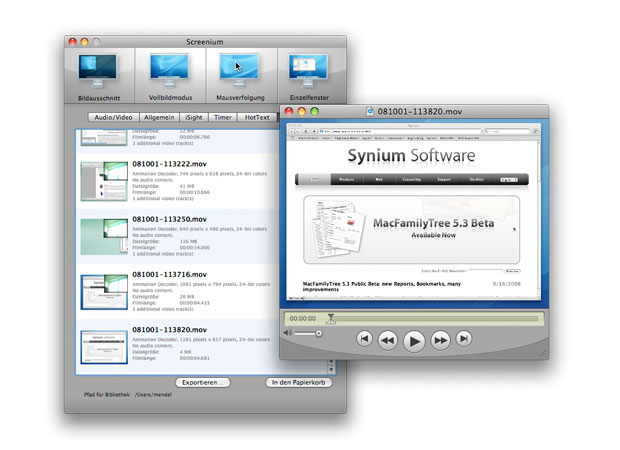Viewport: 620px width, 450px height.
Task: Select the Mausverfolgung capture mode icon
Action: pos(239,72)
